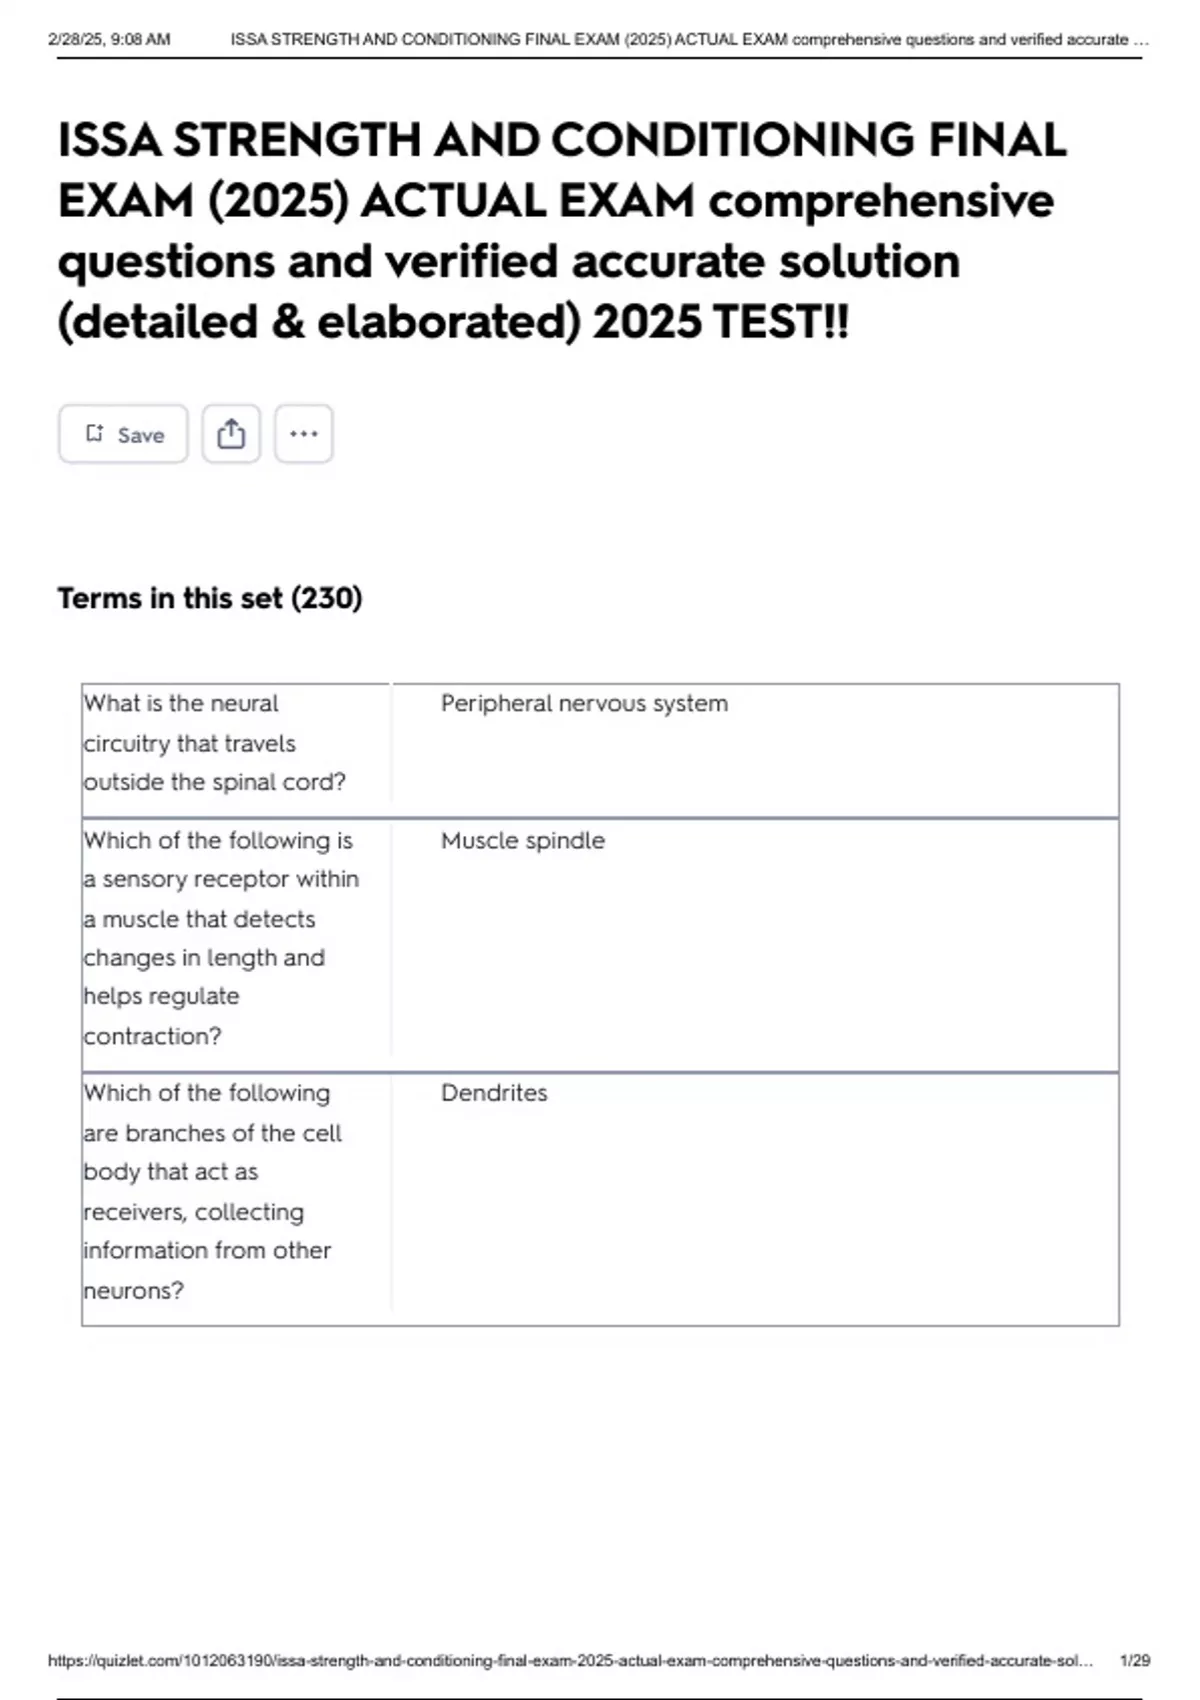Select the 'Peripheral nervous system' answer cell
Image resolution: width=1200 pixels, height=1700 pixels.
click(x=583, y=703)
